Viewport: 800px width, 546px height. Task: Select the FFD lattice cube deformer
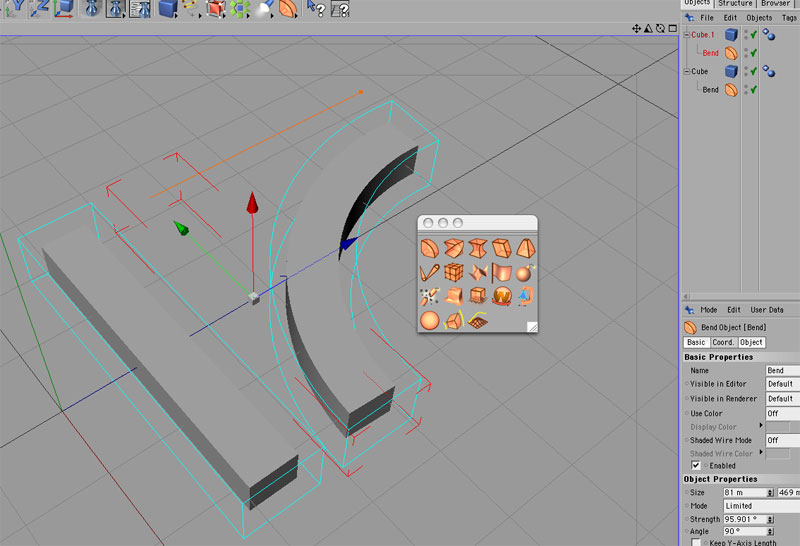click(x=454, y=272)
